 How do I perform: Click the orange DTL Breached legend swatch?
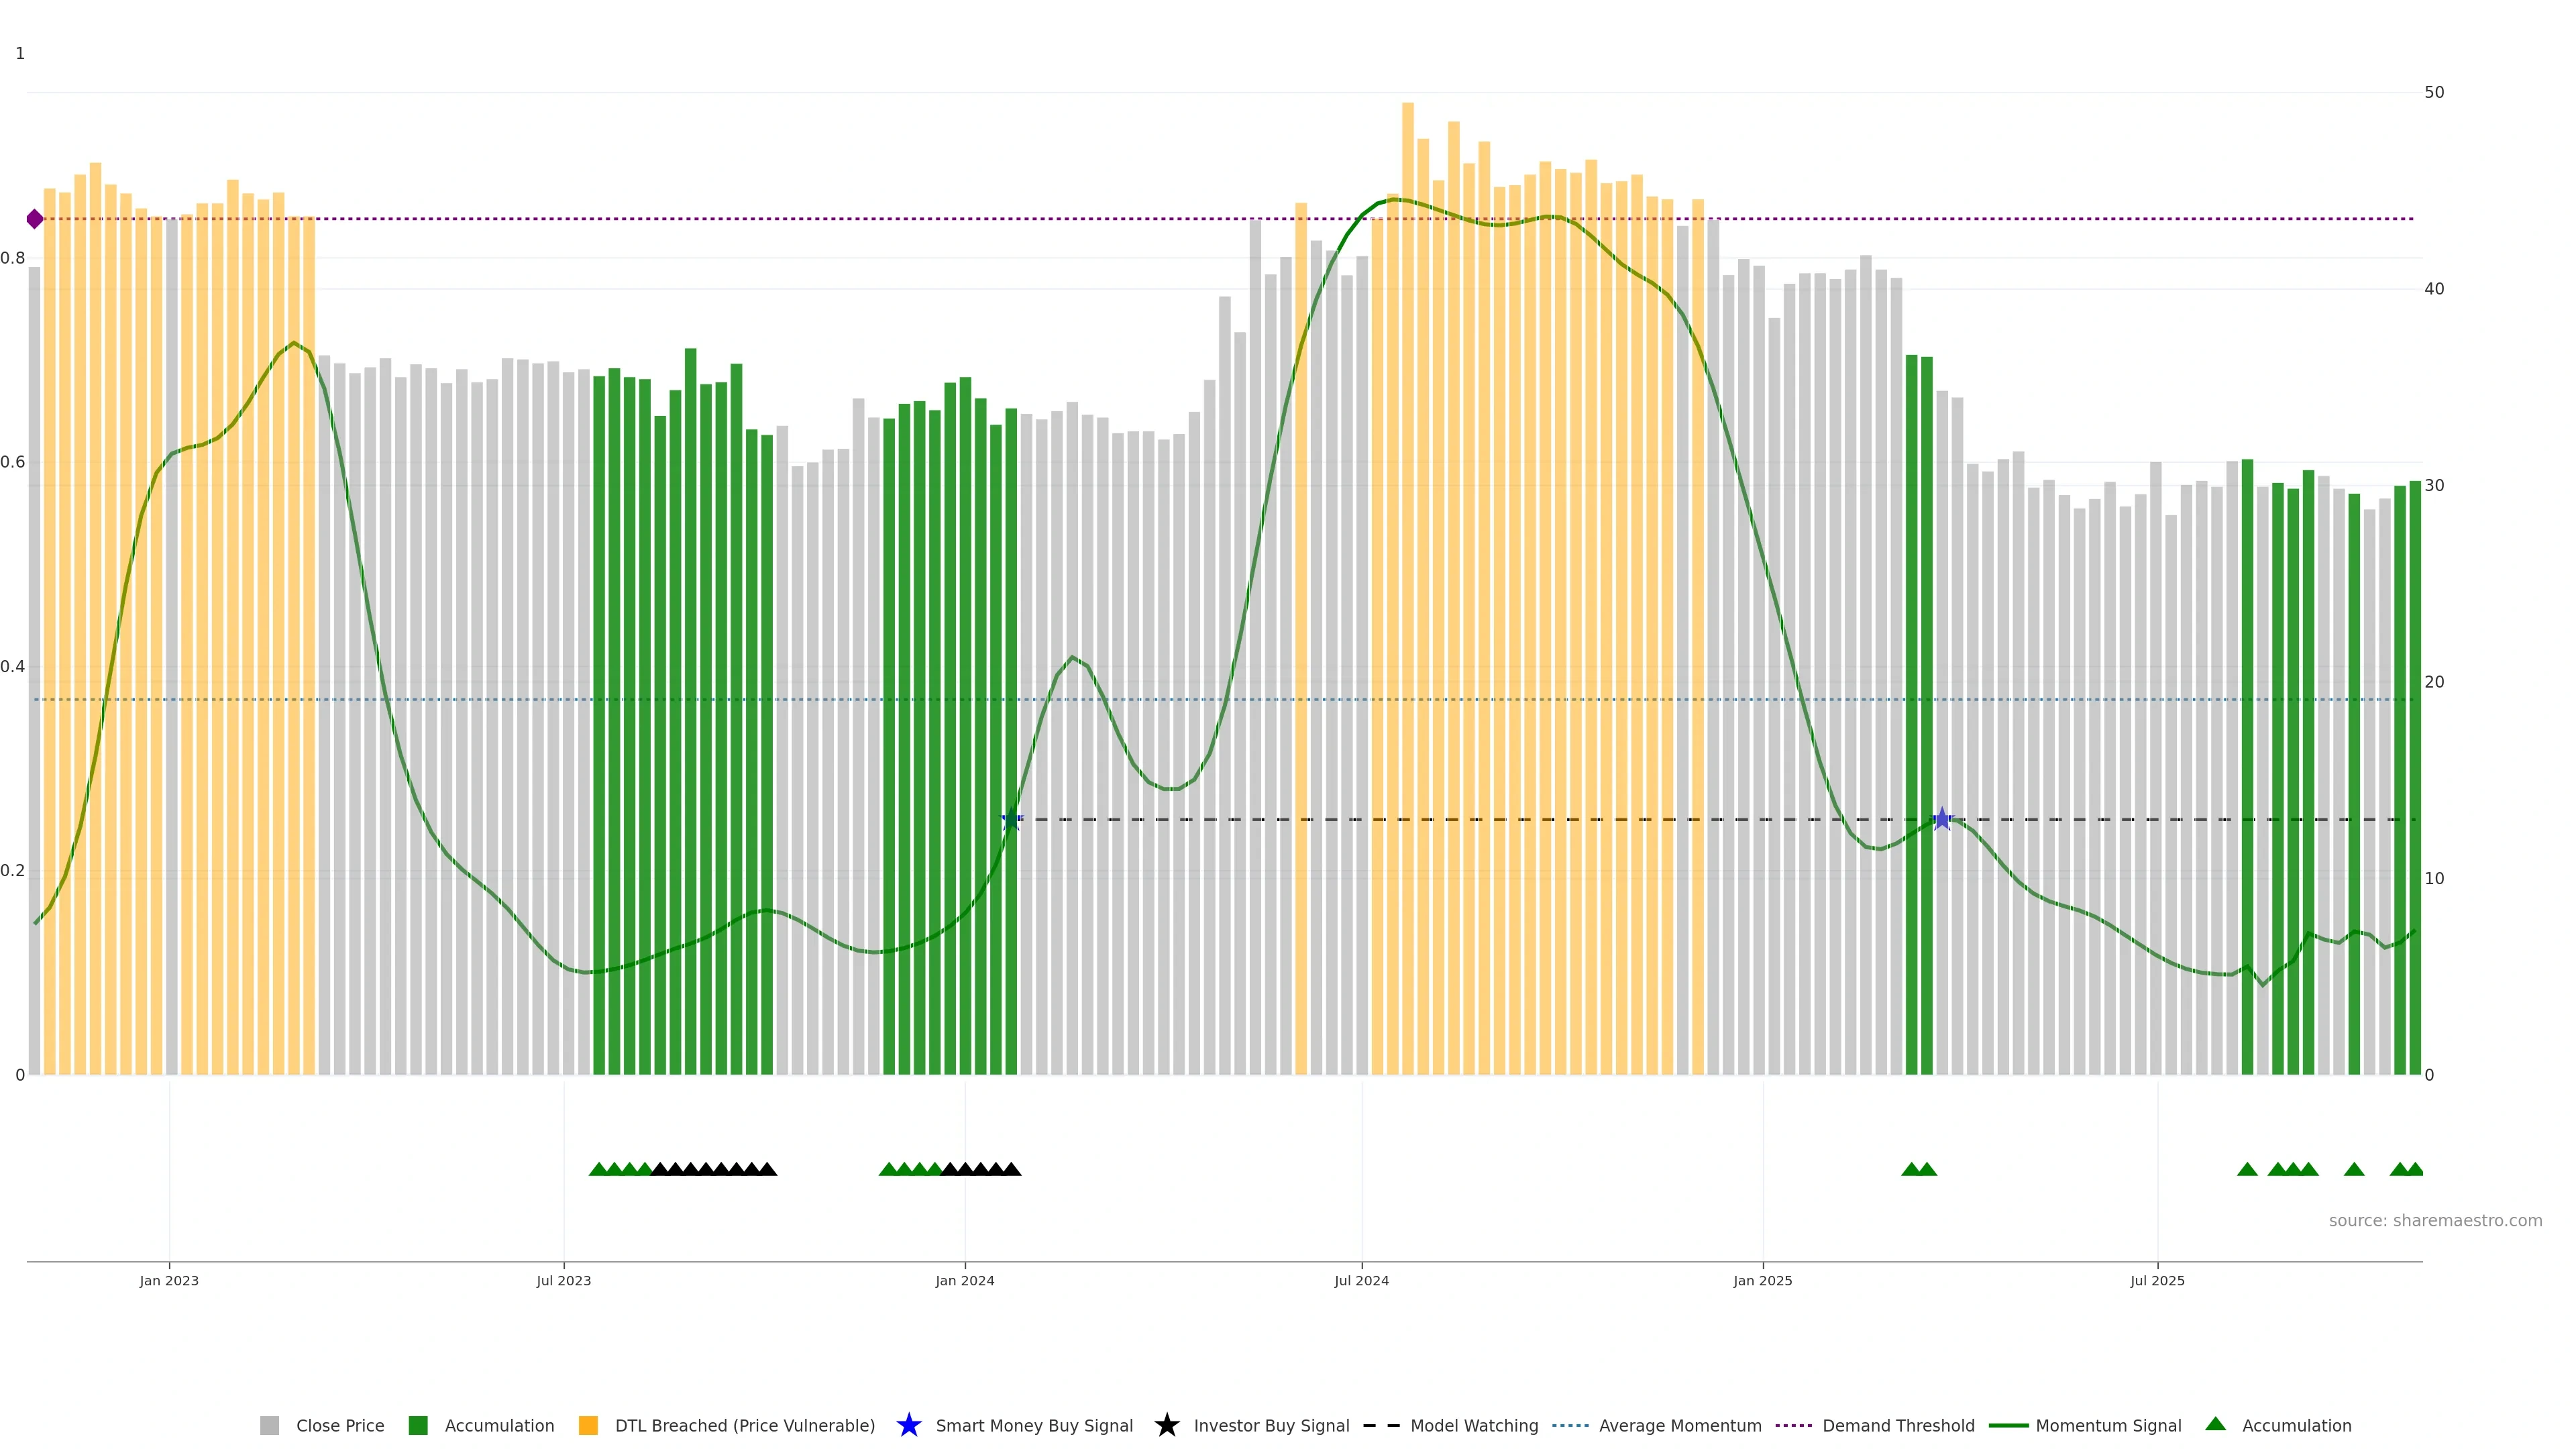tap(588, 1425)
